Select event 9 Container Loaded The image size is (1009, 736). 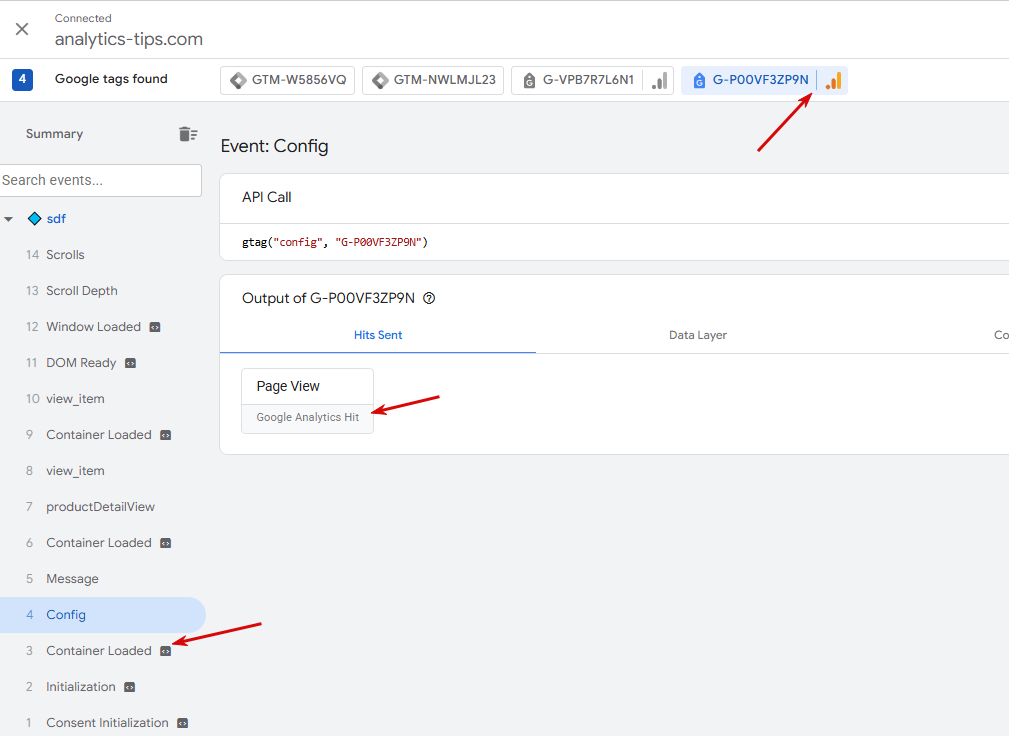[103, 435]
